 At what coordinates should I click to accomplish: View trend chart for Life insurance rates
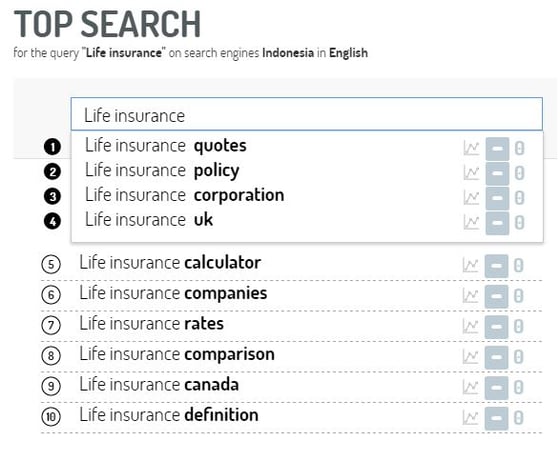tap(470, 326)
